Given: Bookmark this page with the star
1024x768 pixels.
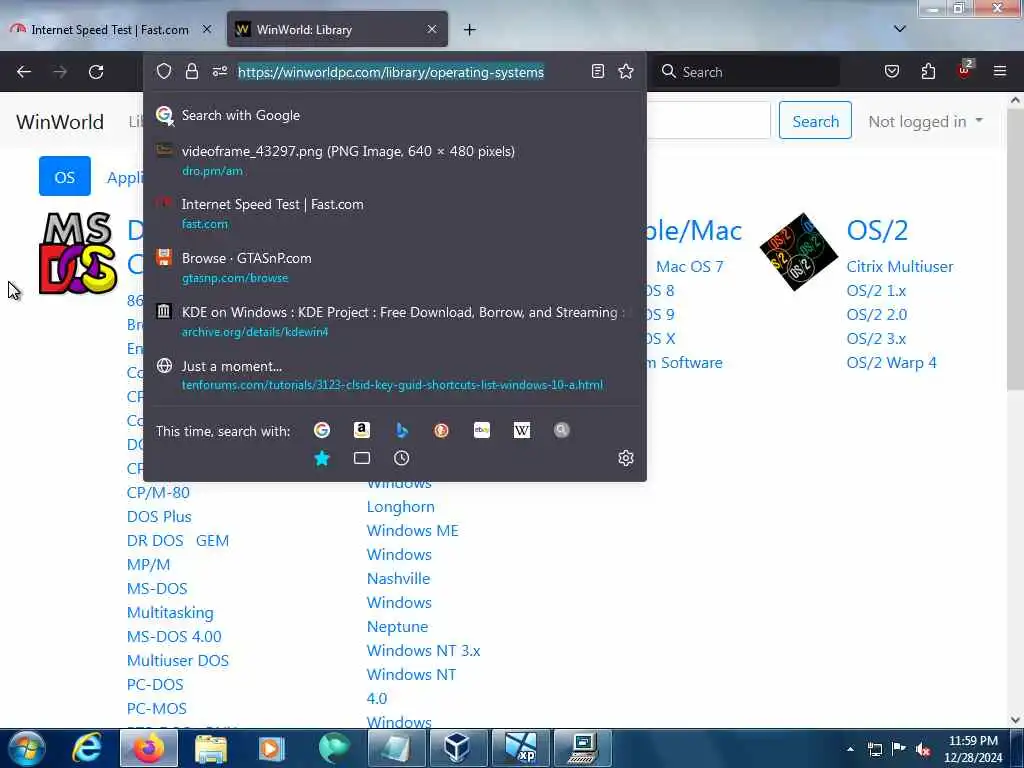Looking at the screenshot, I should tap(626, 71).
